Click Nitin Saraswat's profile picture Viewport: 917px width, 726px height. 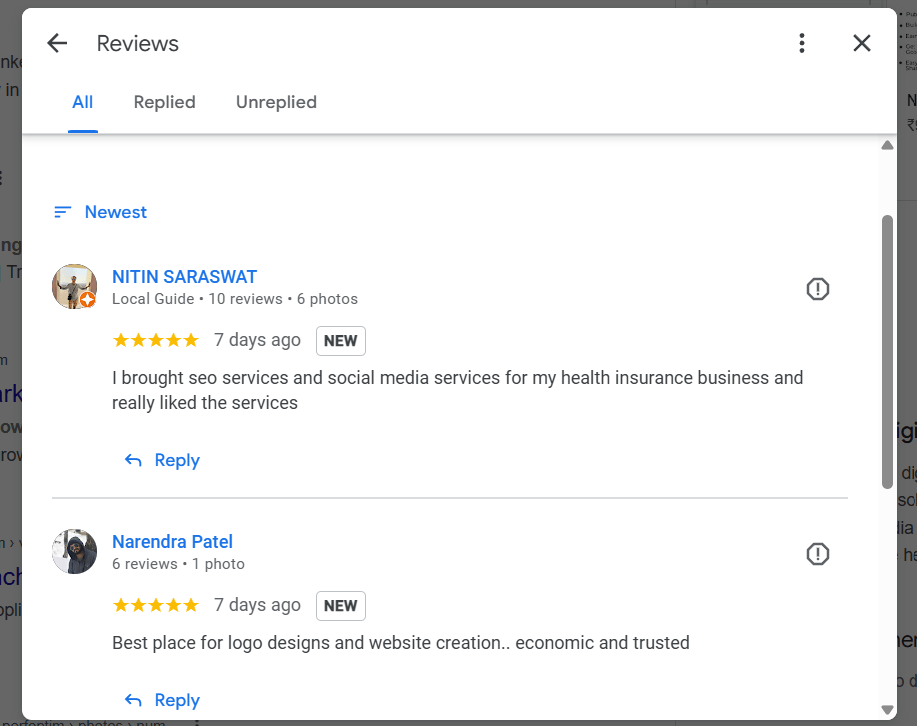[74, 287]
